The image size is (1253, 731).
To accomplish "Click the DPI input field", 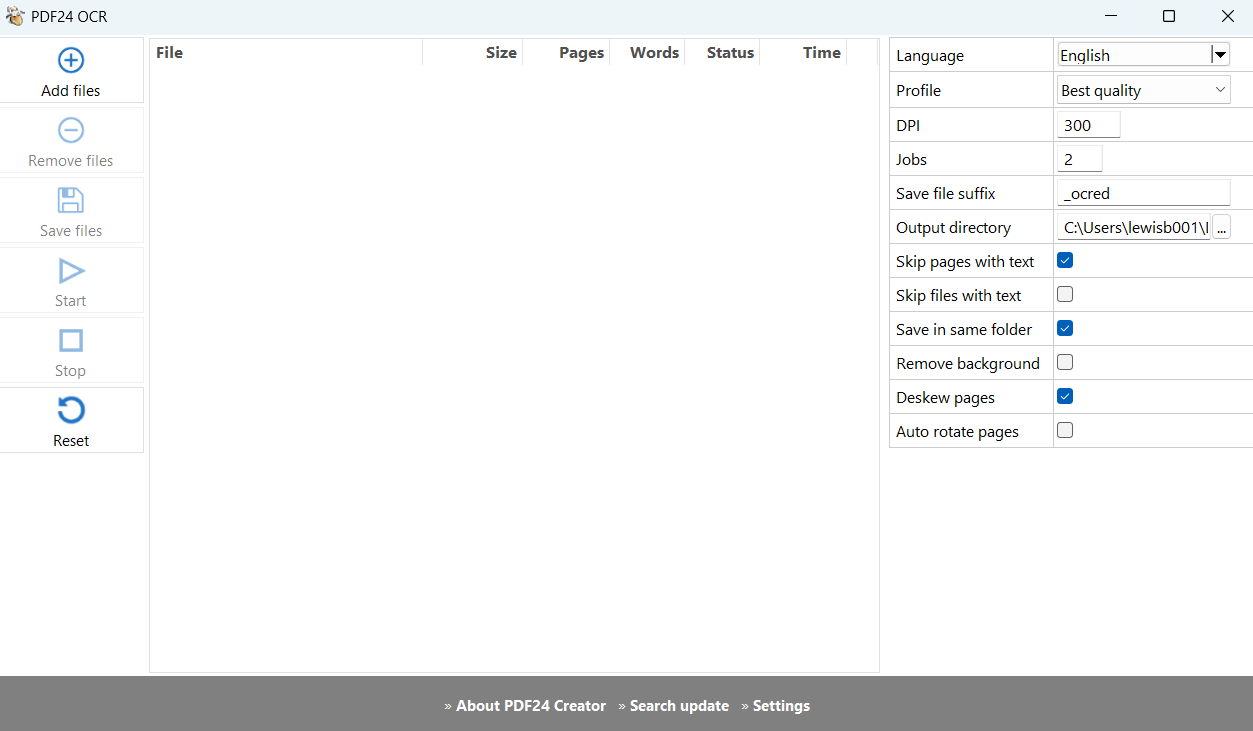I will tap(1089, 125).
